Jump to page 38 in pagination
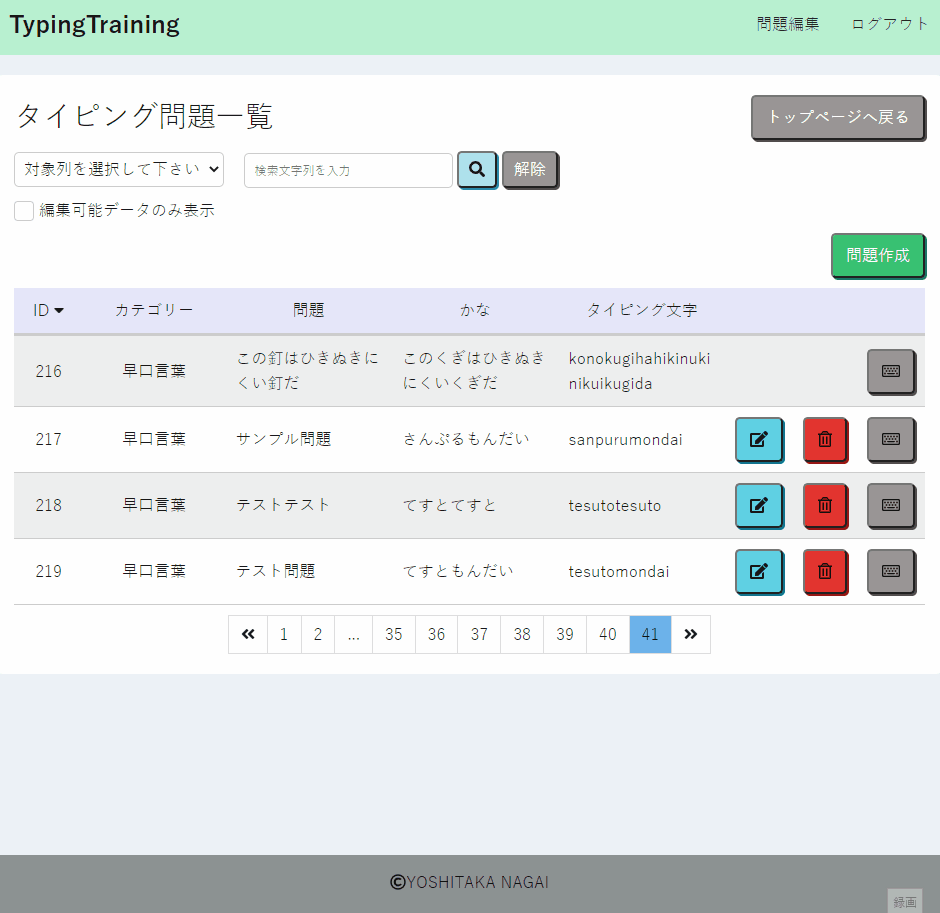 pyautogui.click(x=522, y=634)
